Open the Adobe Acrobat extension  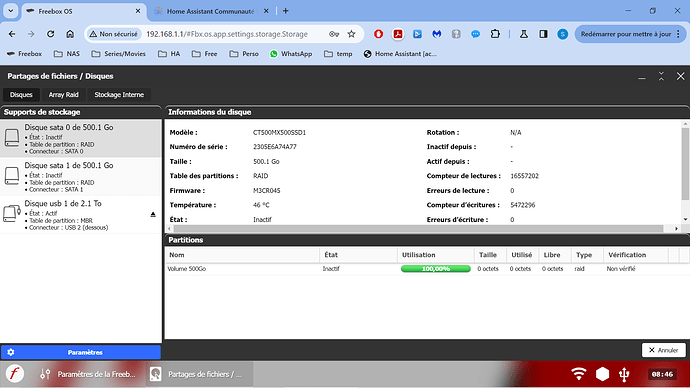(398, 34)
